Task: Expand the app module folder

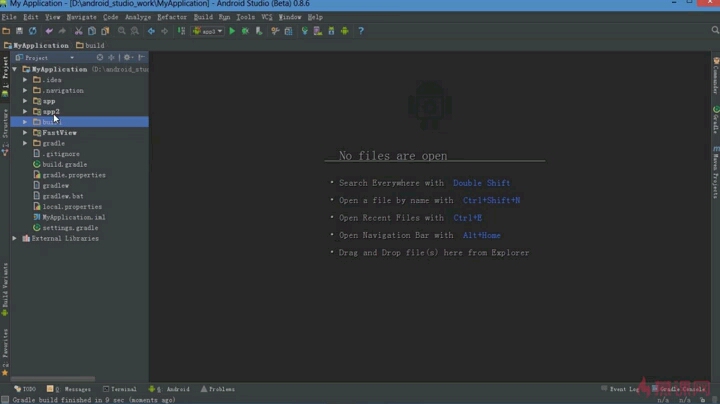Action: (25, 101)
